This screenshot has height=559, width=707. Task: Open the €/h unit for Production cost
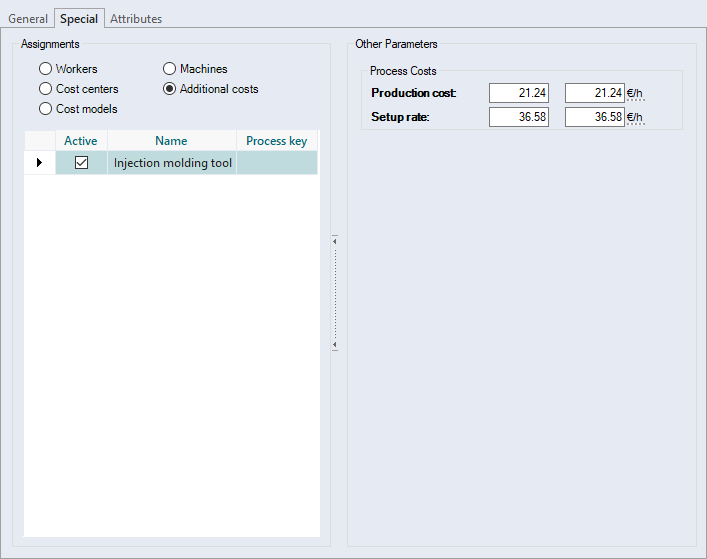tap(636, 93)
